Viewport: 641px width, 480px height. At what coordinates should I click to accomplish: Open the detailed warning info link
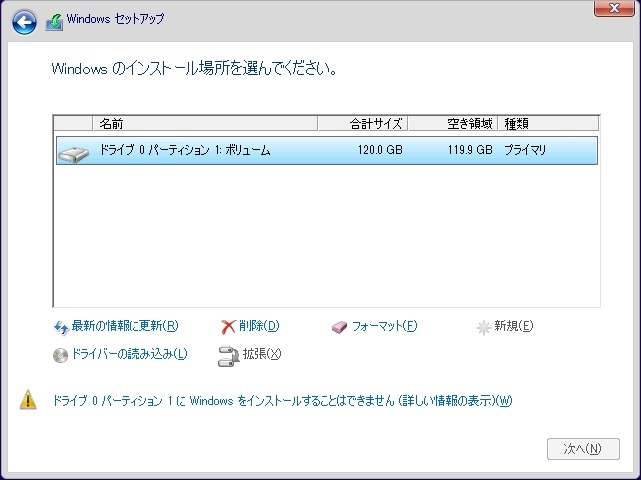click(282, 401)
